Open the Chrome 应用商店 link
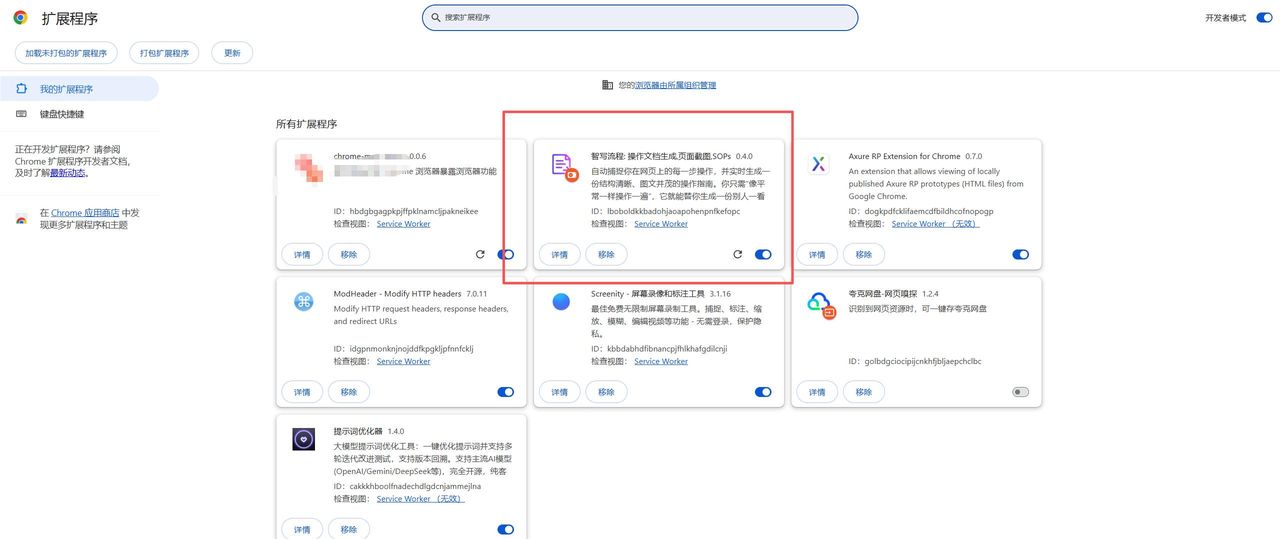Viewport: 1280px width, 539px height. 85,213
